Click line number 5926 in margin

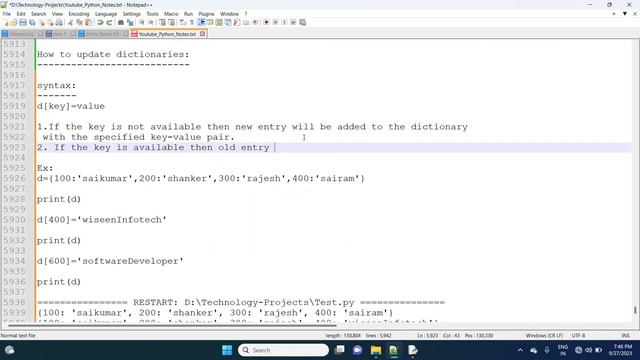point(14,178)
